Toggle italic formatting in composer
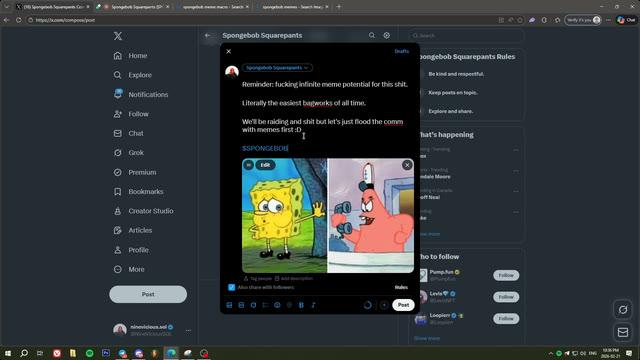640x360 pixels. click(x=313, y=305)
